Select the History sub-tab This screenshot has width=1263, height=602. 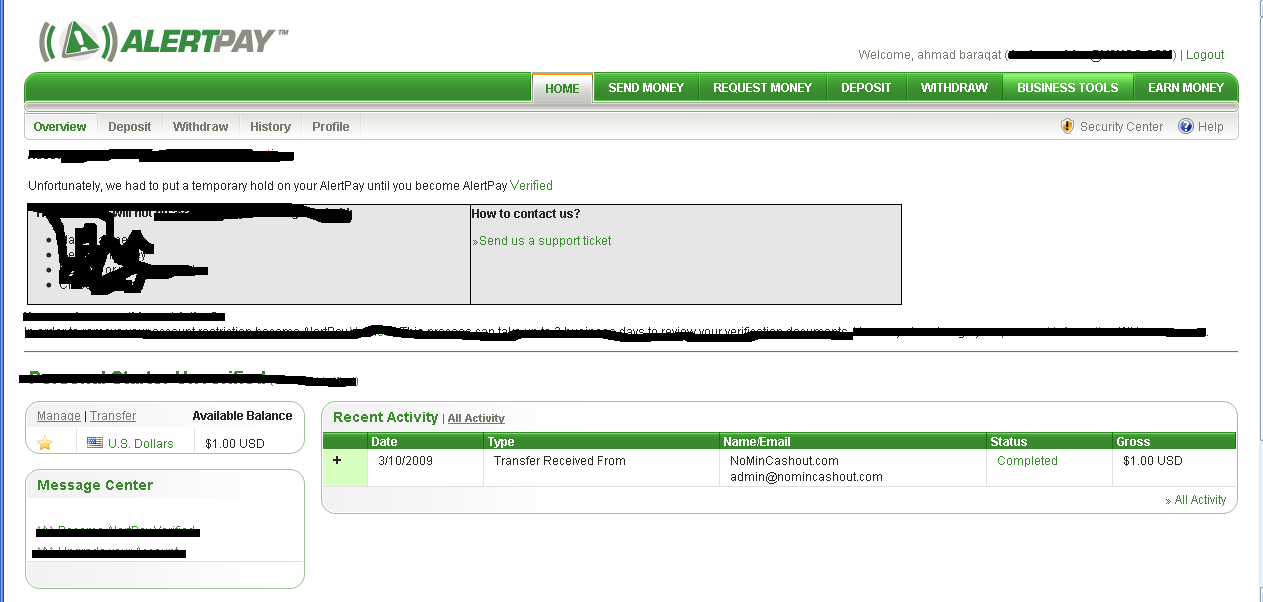click(270, 127)
